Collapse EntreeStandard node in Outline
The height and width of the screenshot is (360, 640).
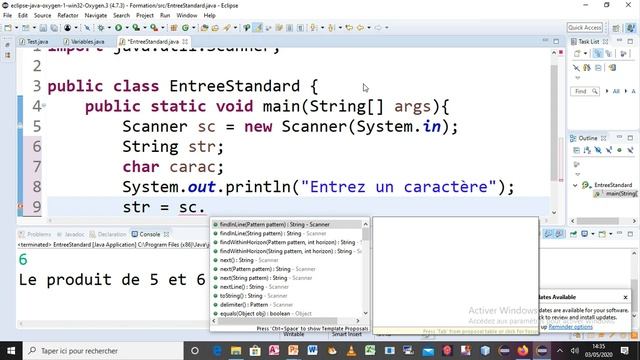pyautogui.click(x=575, y=185)
